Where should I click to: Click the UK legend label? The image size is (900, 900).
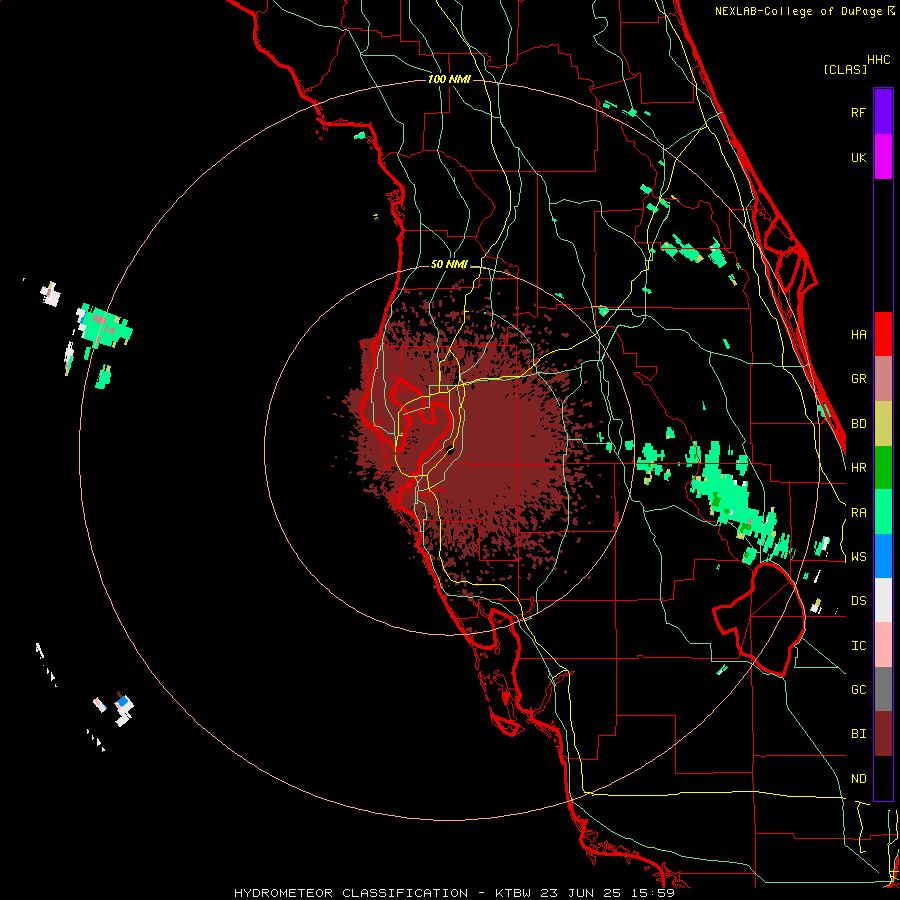[x=858, y=157]
